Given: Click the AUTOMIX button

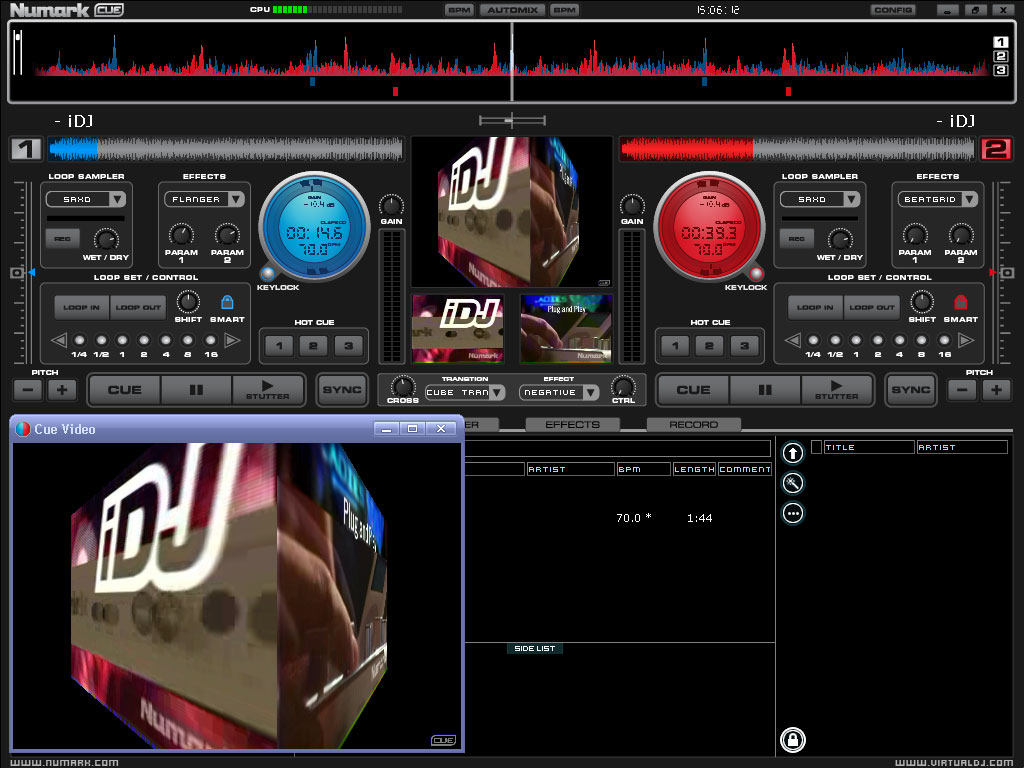Looking at the screenshot, I should coord(513,10).
